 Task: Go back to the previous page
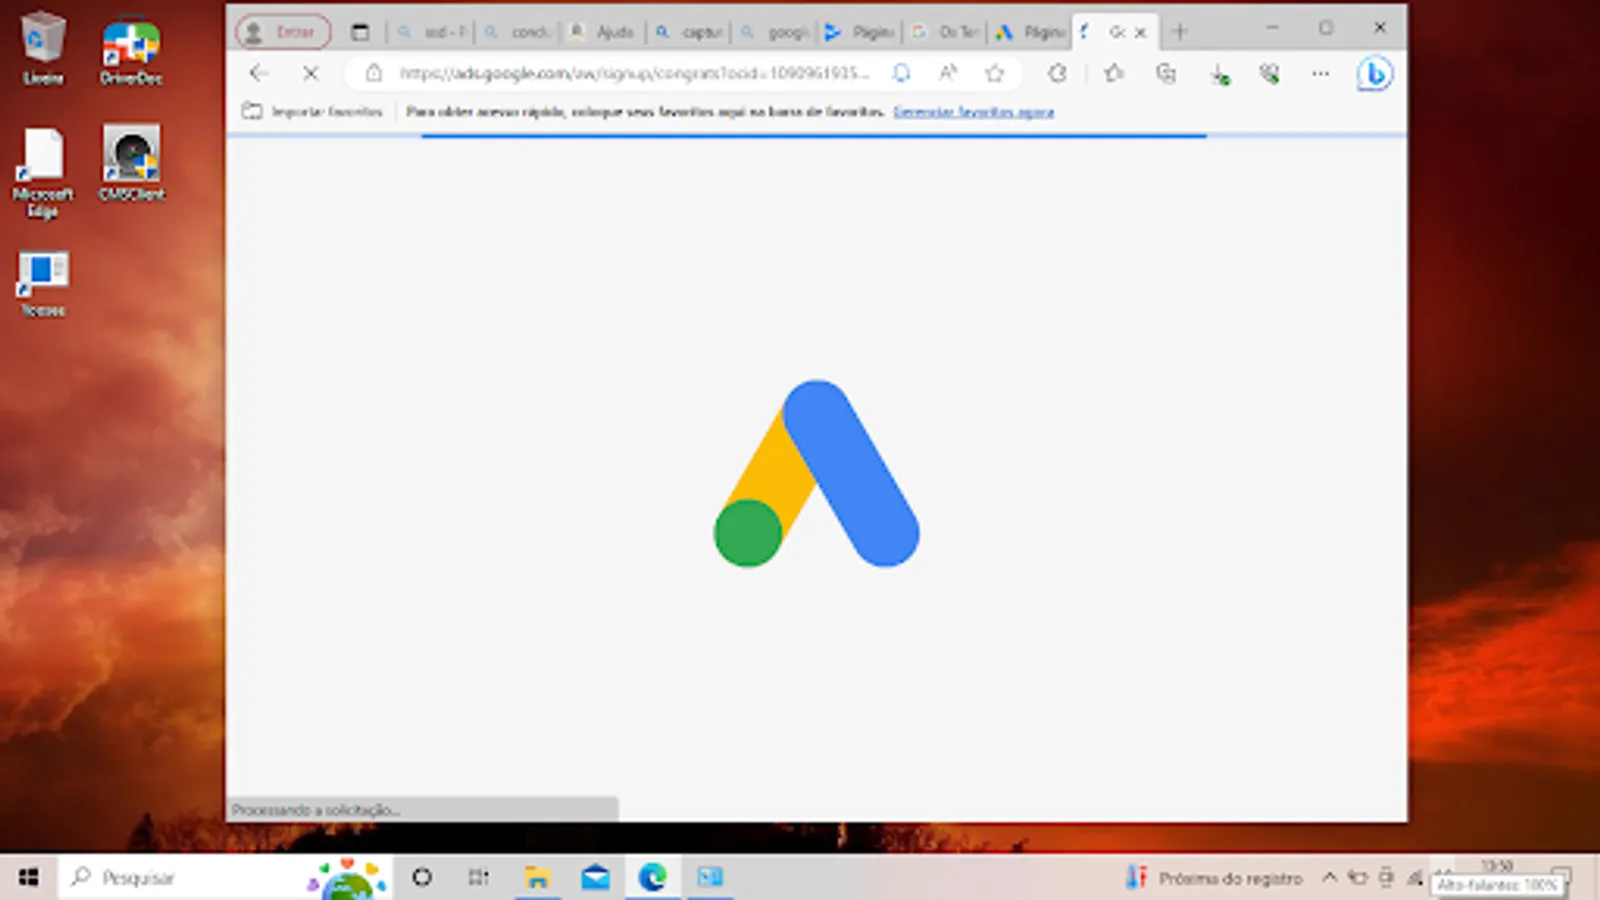[259, 73]
